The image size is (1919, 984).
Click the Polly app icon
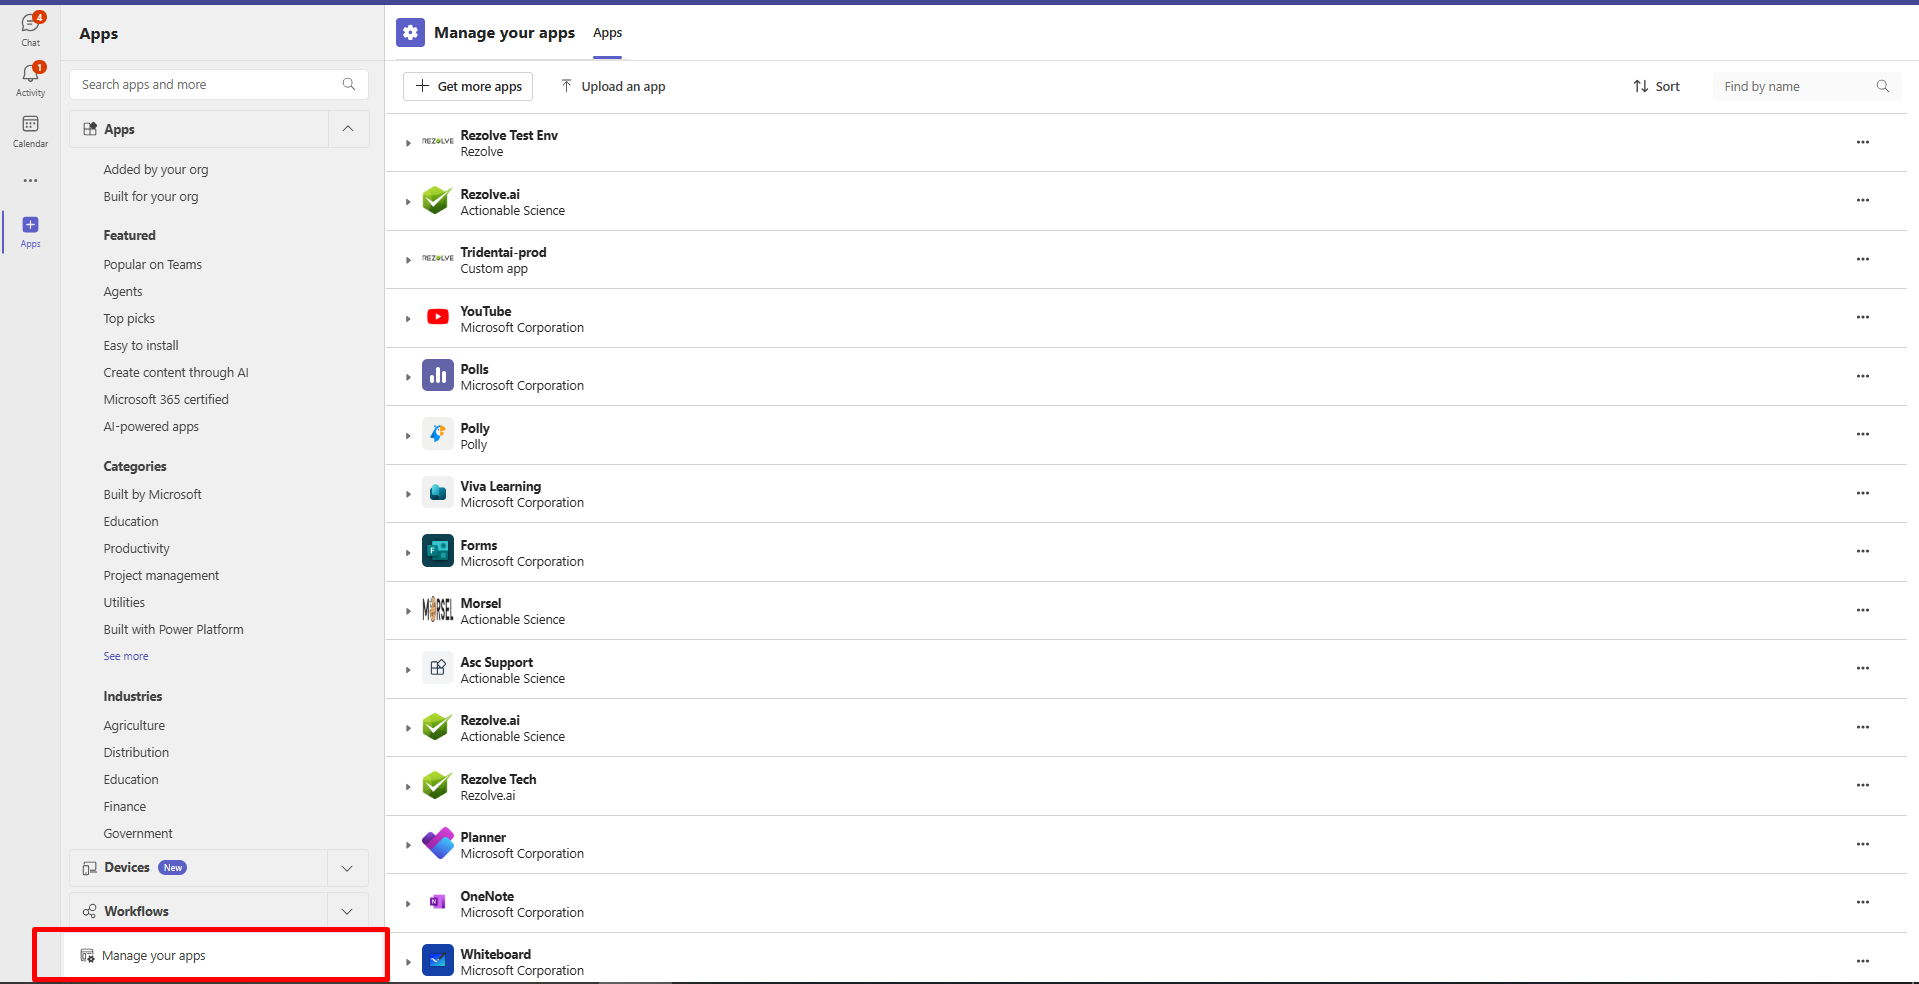[438, 435]
